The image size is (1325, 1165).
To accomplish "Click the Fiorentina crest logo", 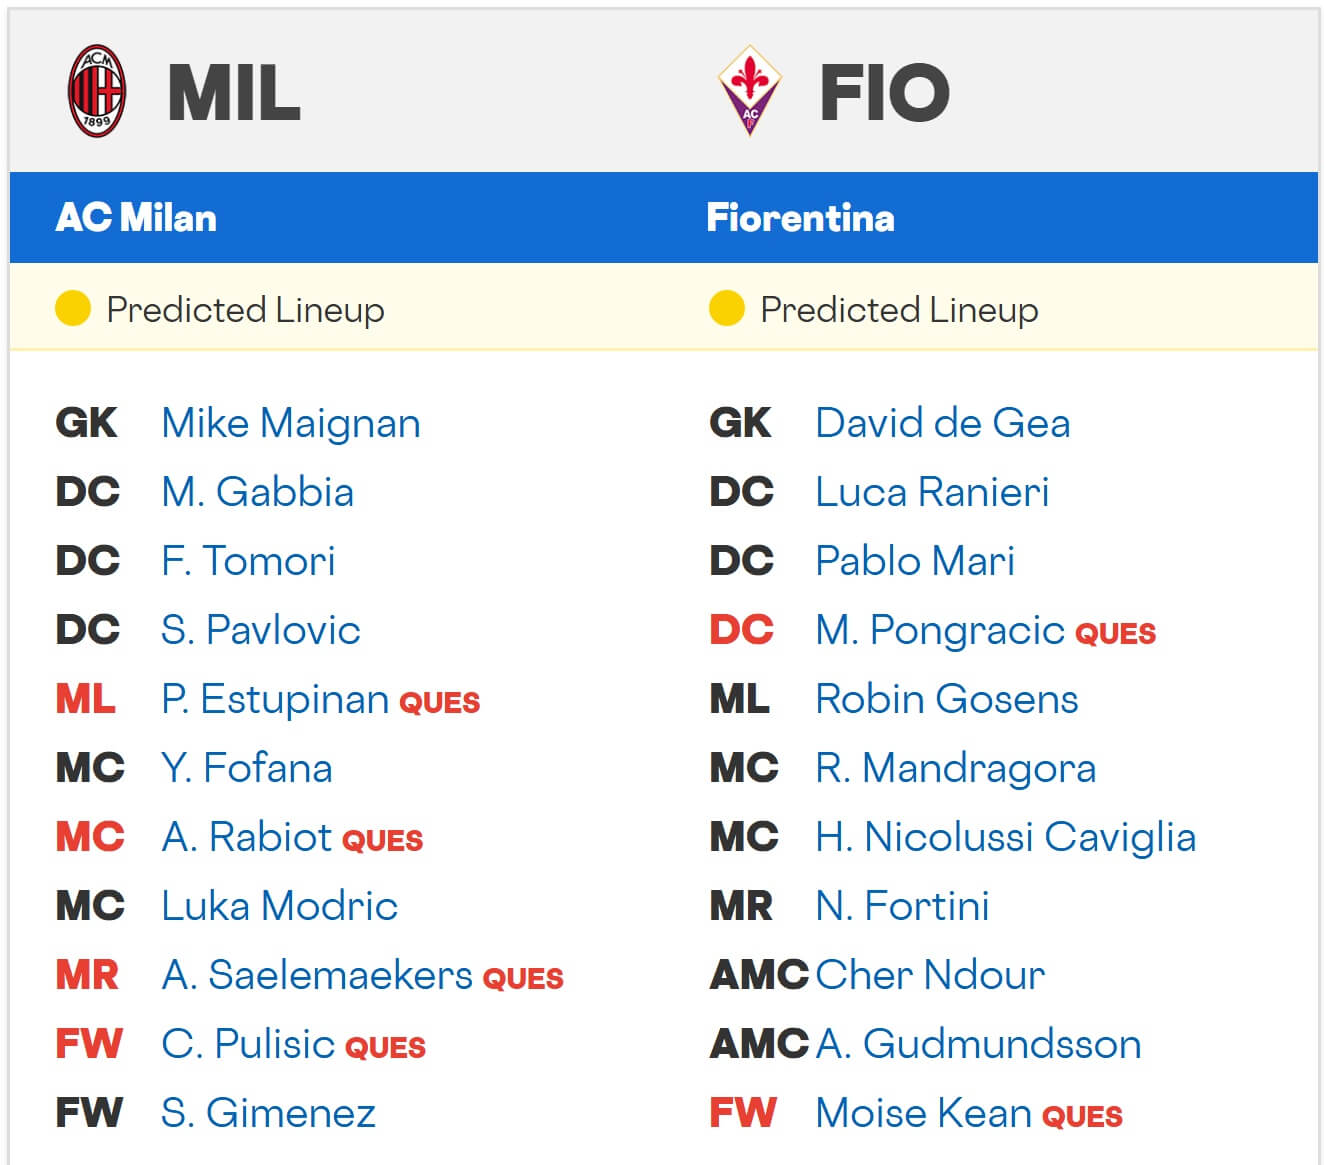I will coord(750,90).
